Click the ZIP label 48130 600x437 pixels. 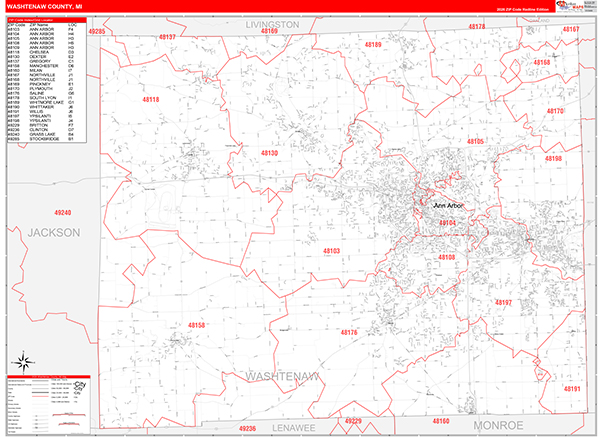tap(269, 153)
